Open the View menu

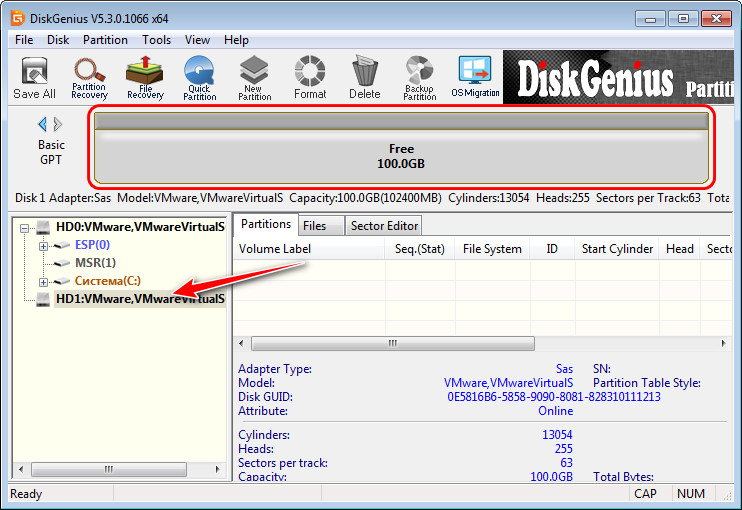197,40
